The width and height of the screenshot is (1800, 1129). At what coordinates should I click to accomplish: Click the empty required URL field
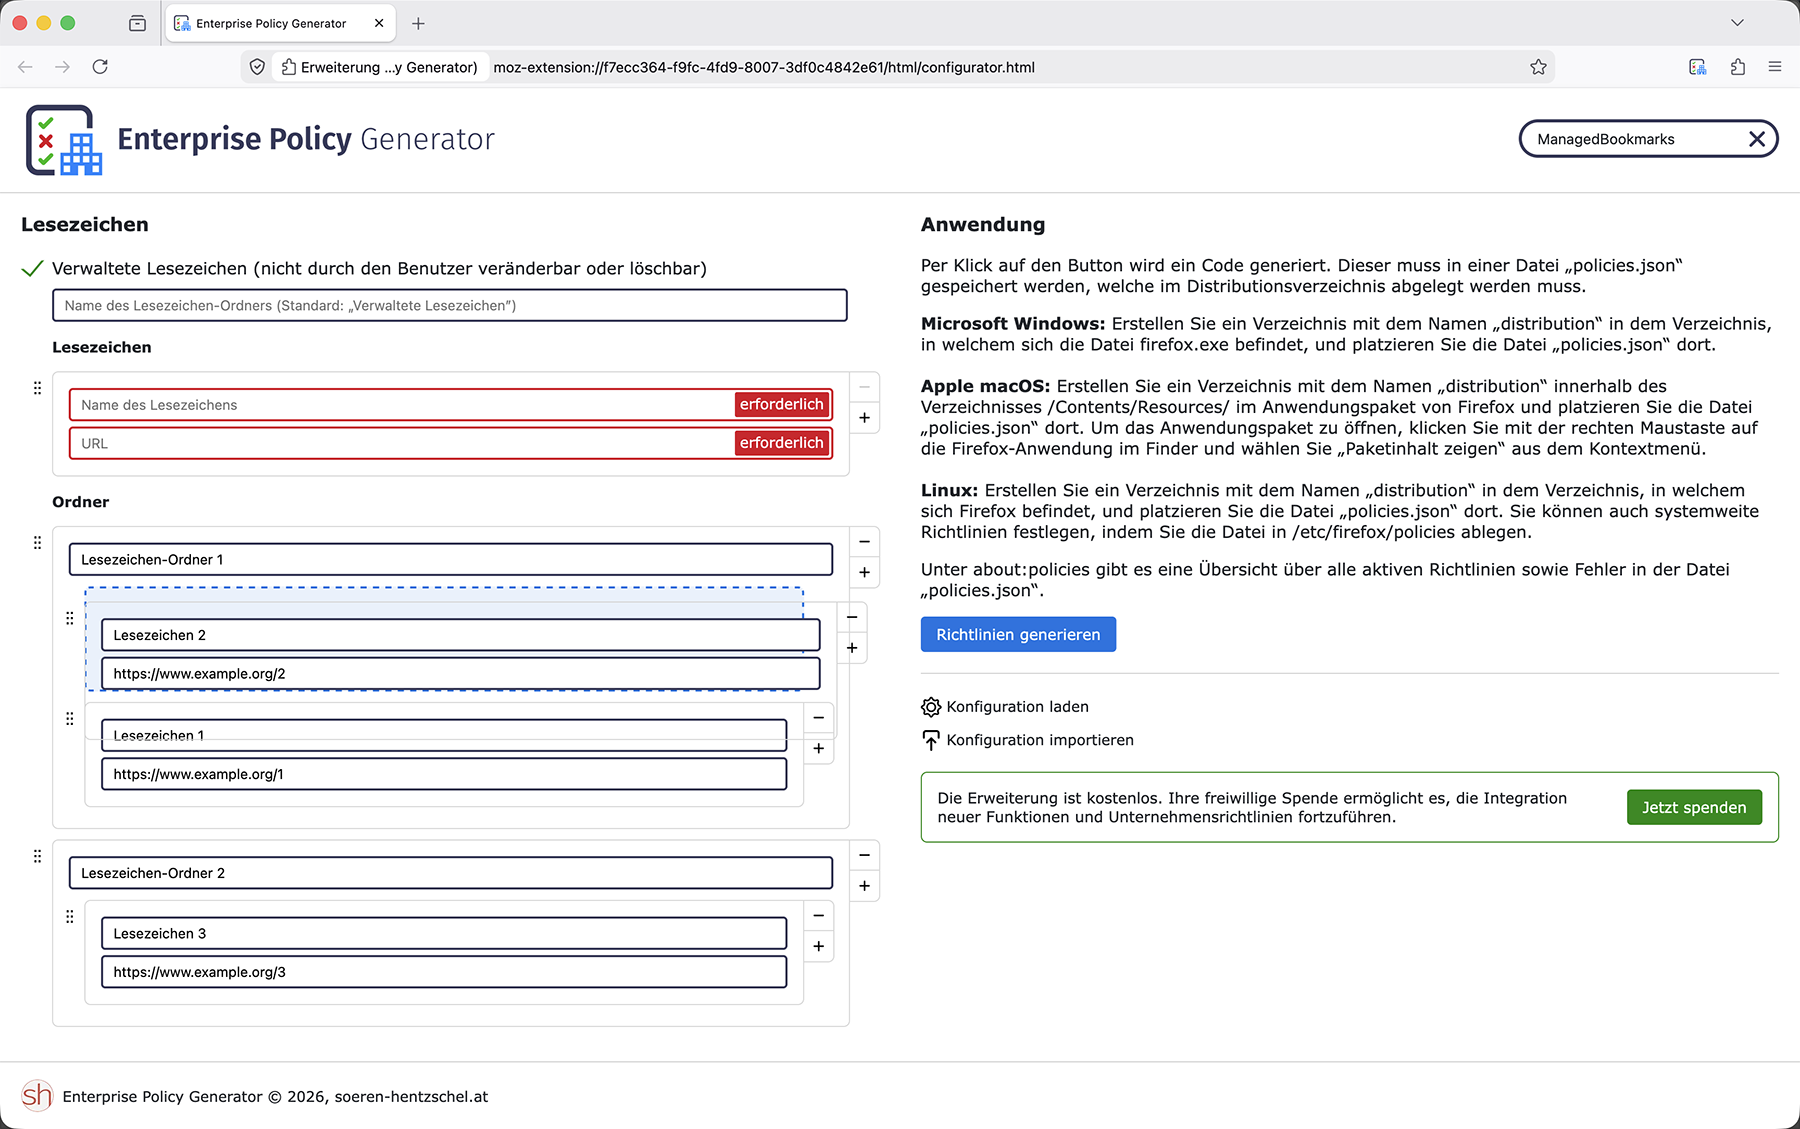pos(400,443)
